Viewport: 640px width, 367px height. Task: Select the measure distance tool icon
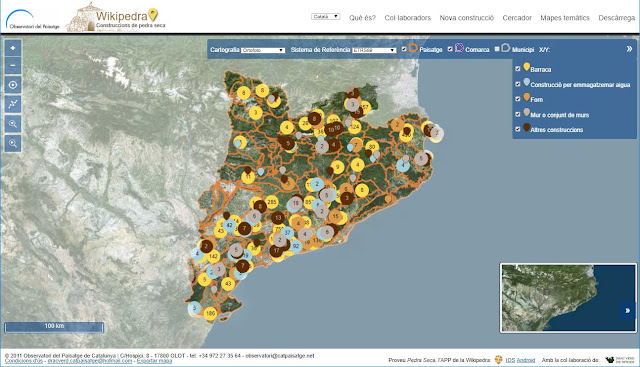pos(13,104)
